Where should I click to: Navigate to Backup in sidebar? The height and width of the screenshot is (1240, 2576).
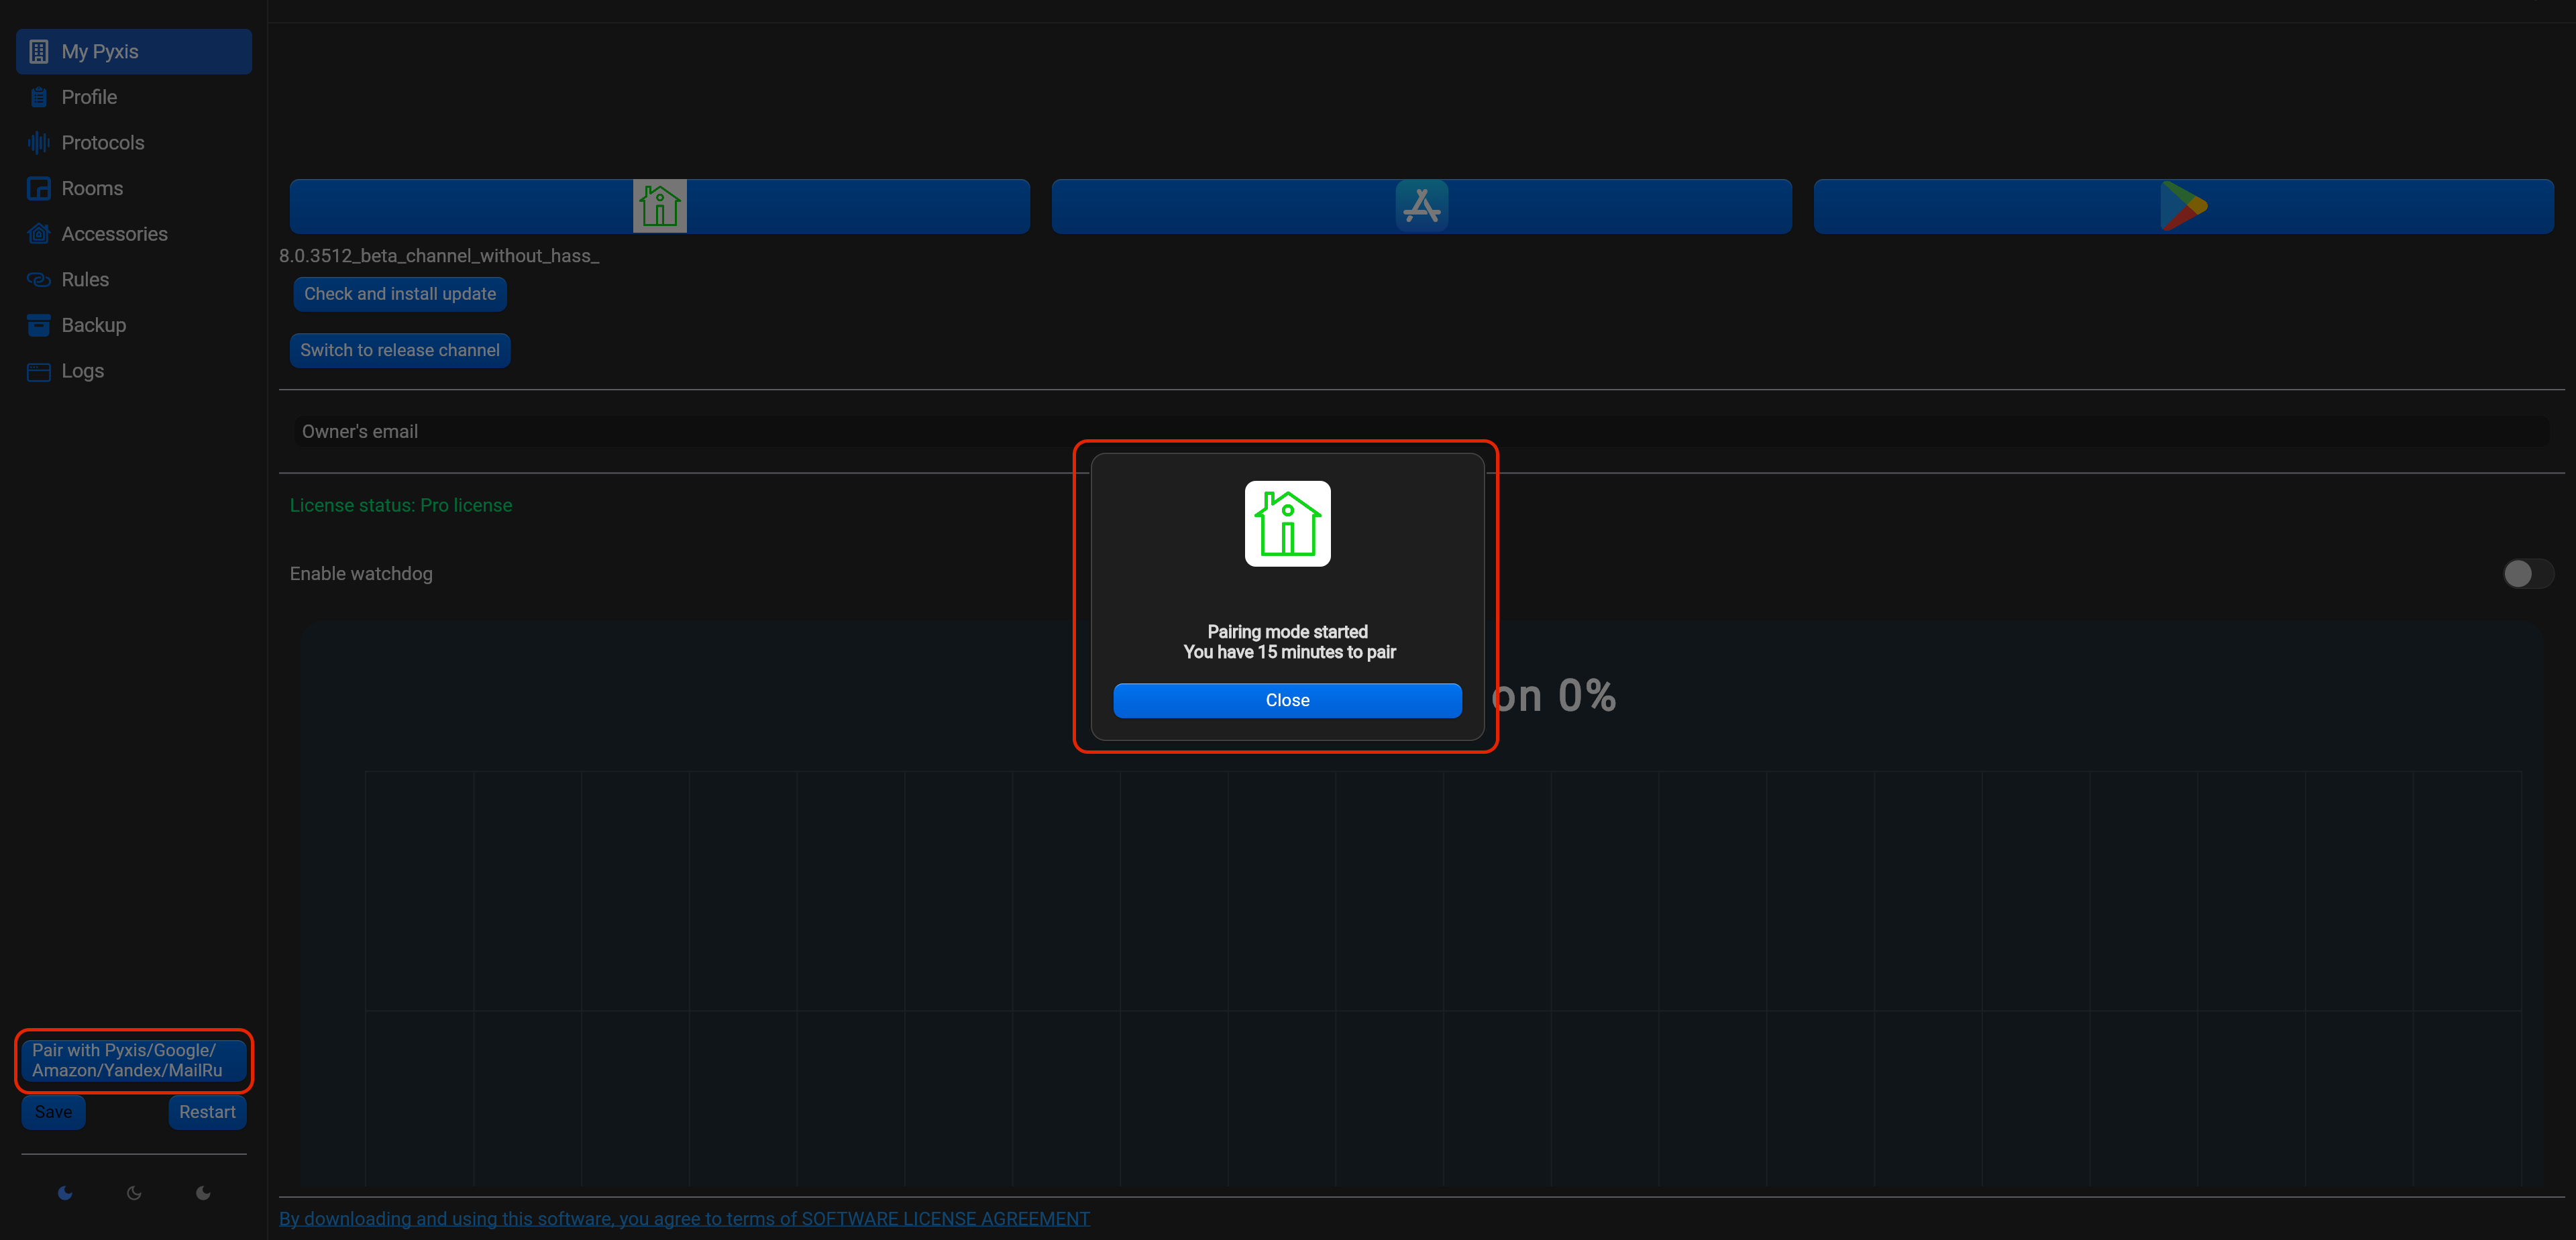93,325
